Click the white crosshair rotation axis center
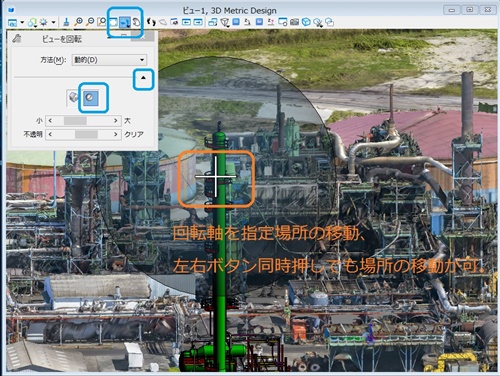Screen dimensions: 500x376 tap(216, 176)
